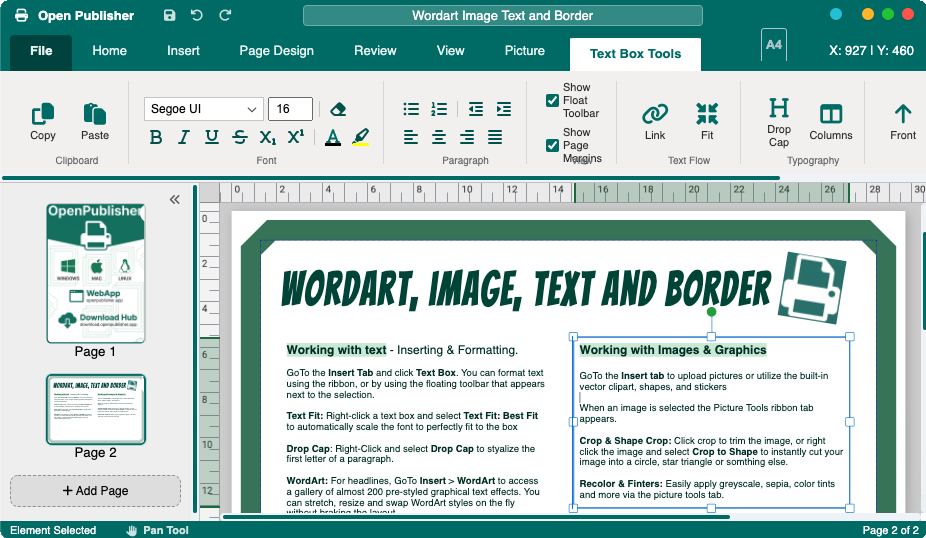Change the font color with the A swatch

coord(333,138)
